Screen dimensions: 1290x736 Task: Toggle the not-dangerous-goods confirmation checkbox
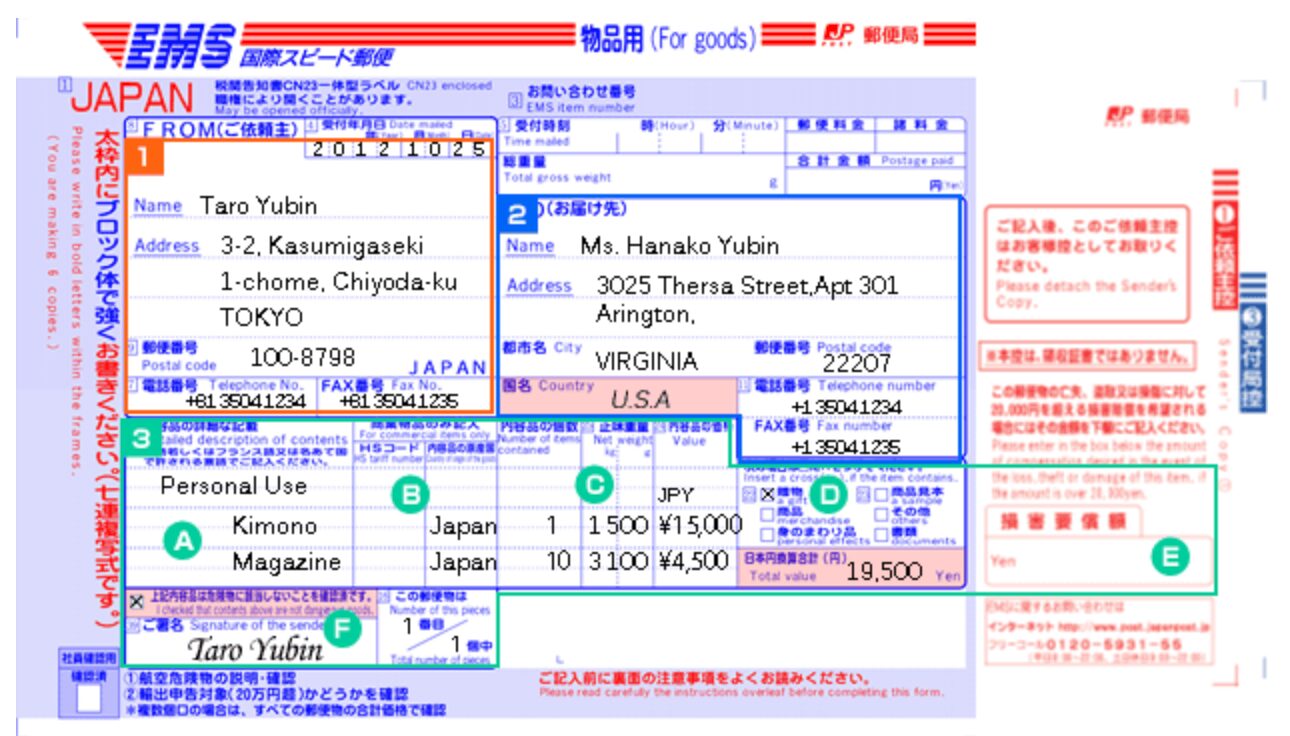click(136, 601)
